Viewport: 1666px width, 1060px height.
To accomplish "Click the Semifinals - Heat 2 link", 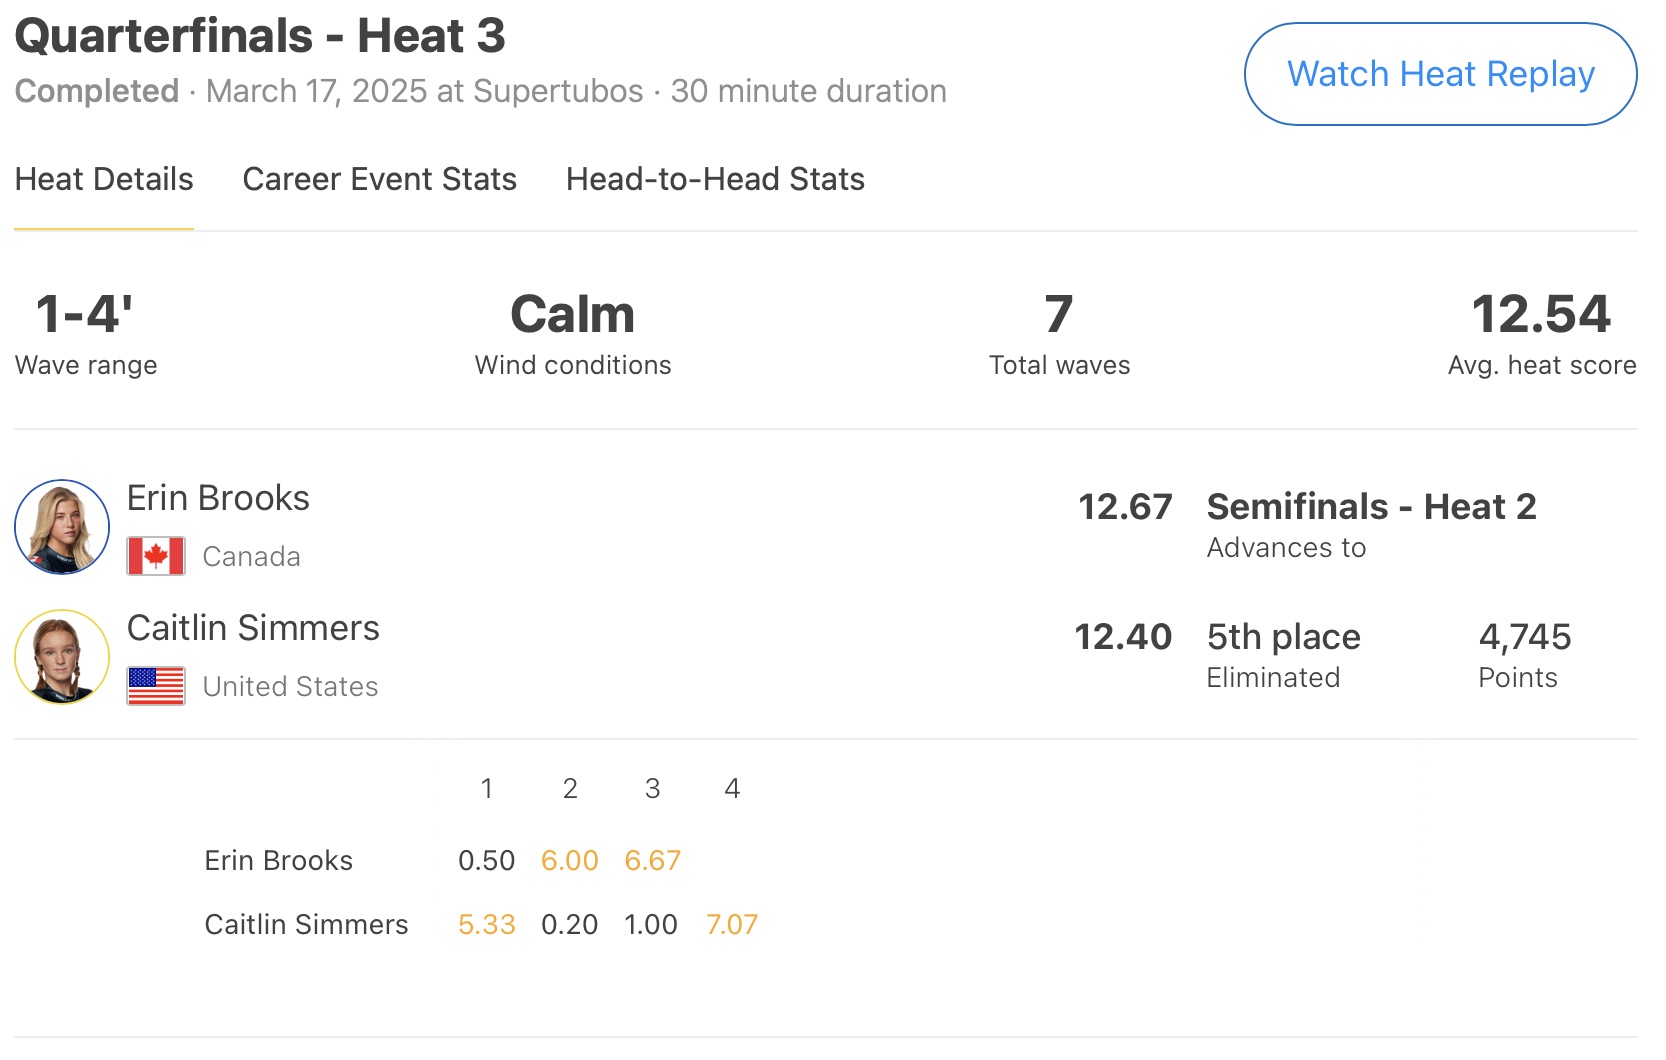I will [x=1371, y=507].
